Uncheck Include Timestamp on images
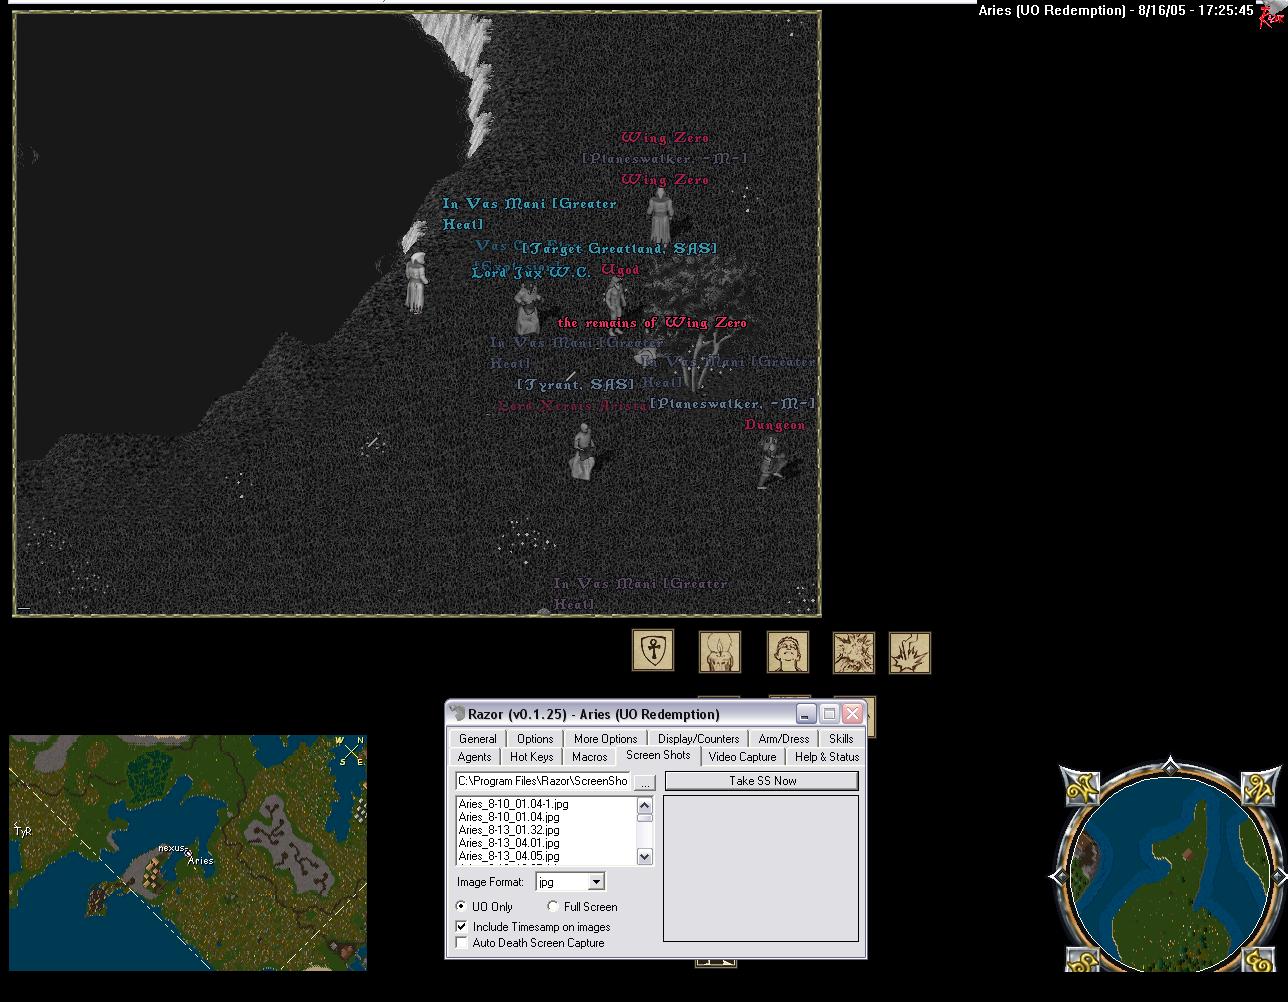Screen dimensions: 1288x1002 click(x=462, y=927)
